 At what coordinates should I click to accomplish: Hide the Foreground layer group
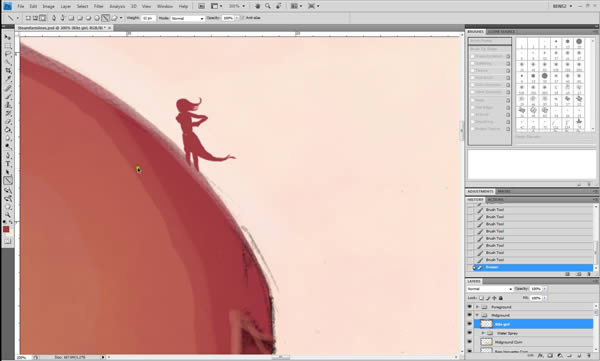[470, 307]
